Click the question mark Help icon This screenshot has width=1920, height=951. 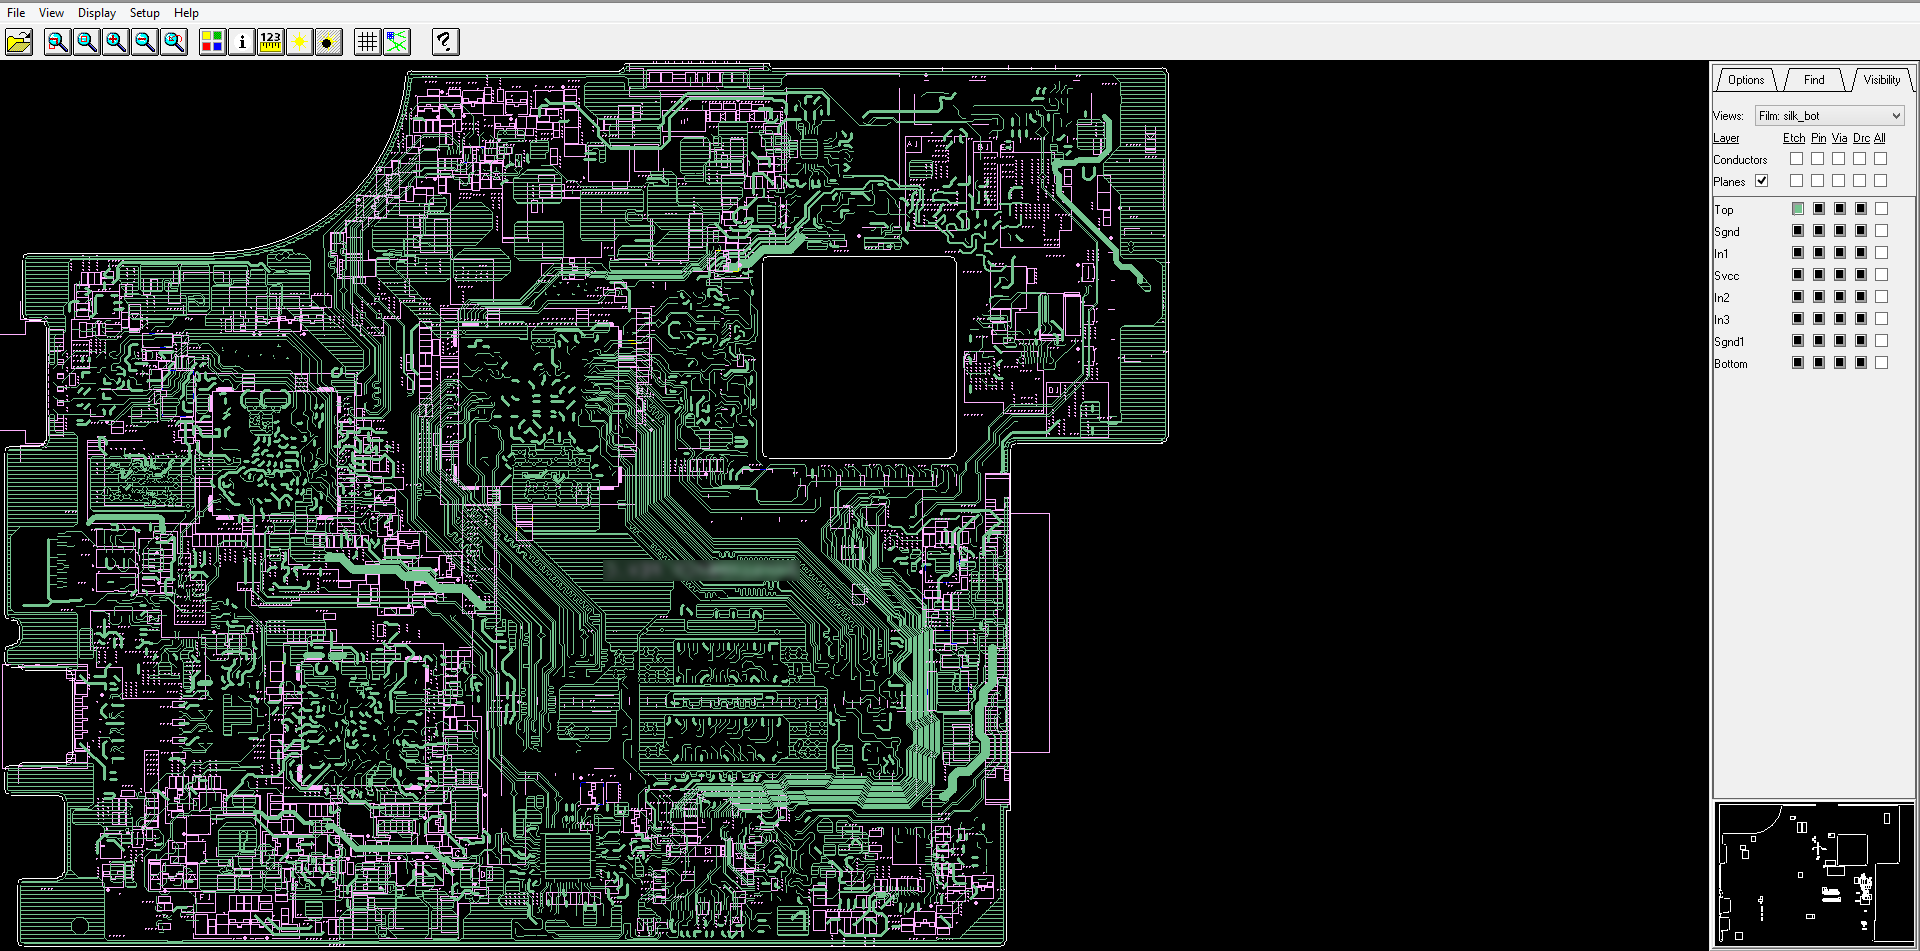pyautogui.click(x=445, y=42)
